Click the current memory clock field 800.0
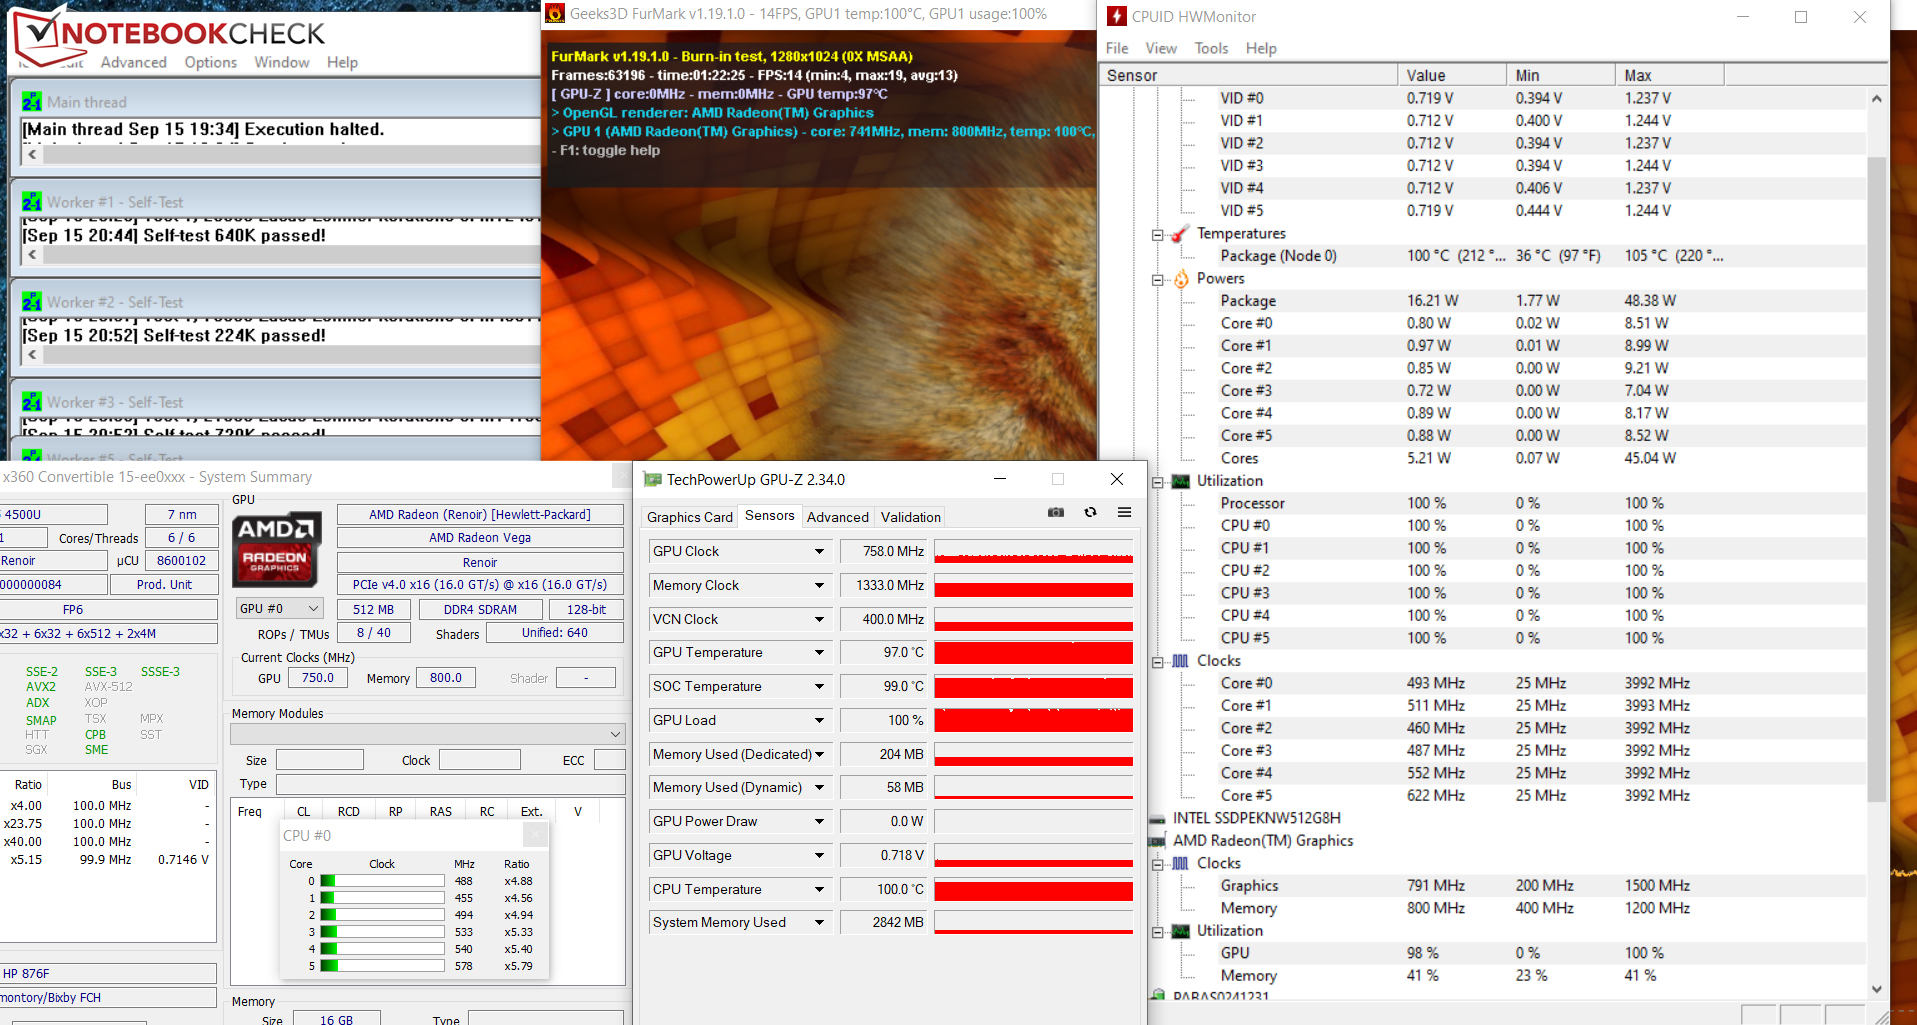This screenshot has height=1025, width=1917. [446, 677]
